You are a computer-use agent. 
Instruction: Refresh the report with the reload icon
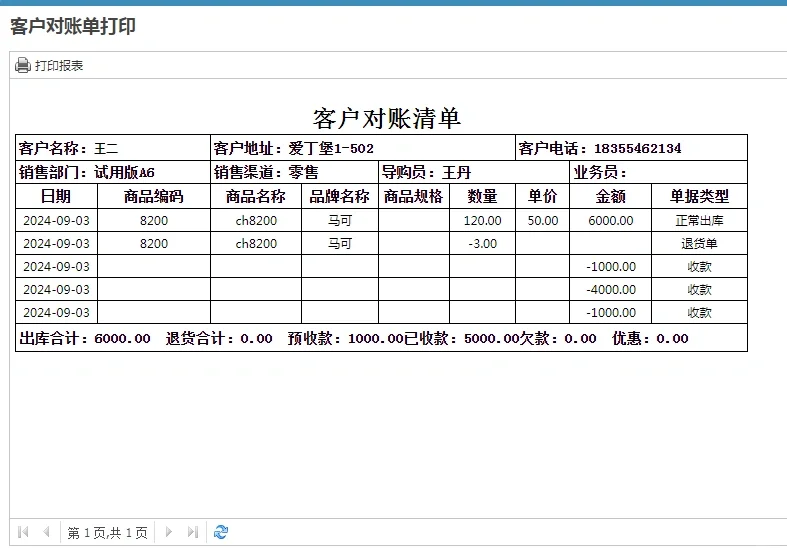pos(221,532)
